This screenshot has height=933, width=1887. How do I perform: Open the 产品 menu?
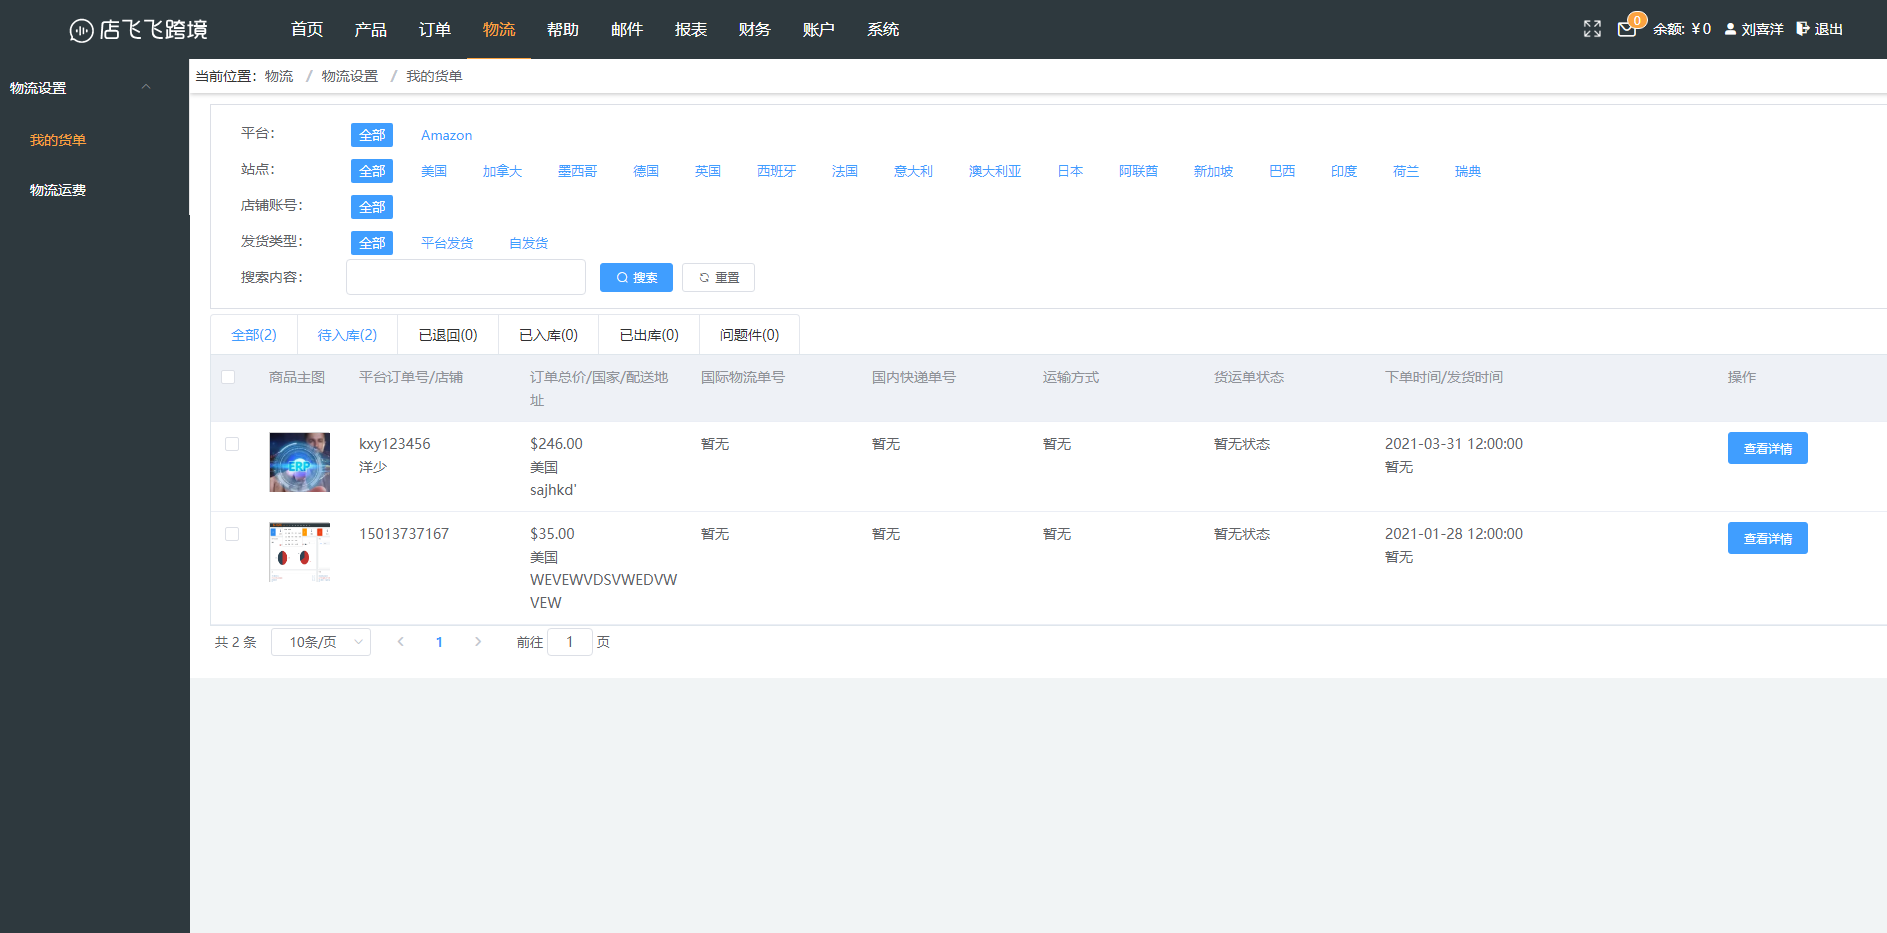tap(371, 30)
